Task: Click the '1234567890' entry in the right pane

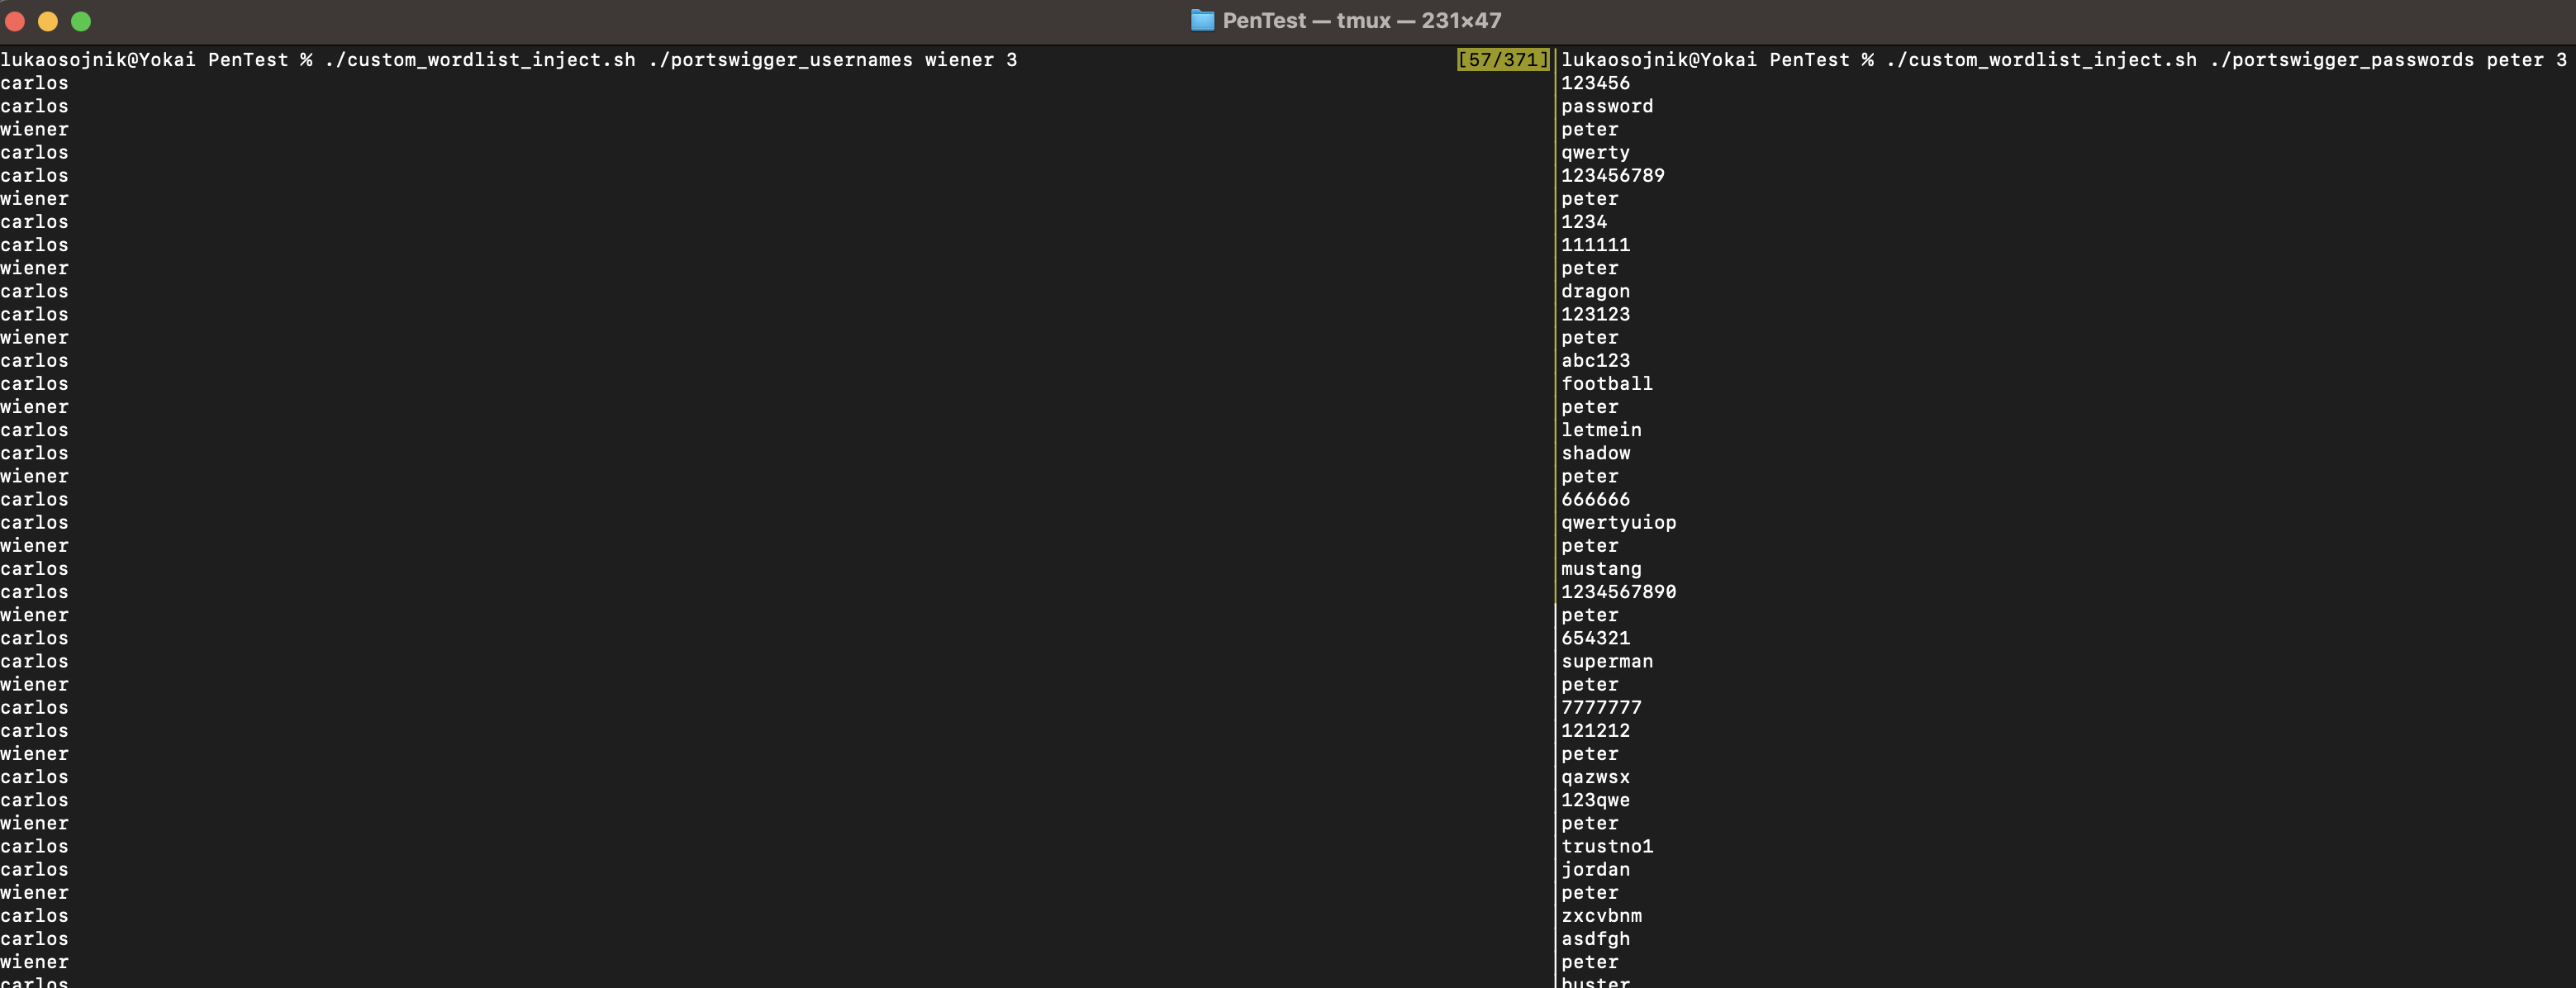Action: click(1618, 592)
